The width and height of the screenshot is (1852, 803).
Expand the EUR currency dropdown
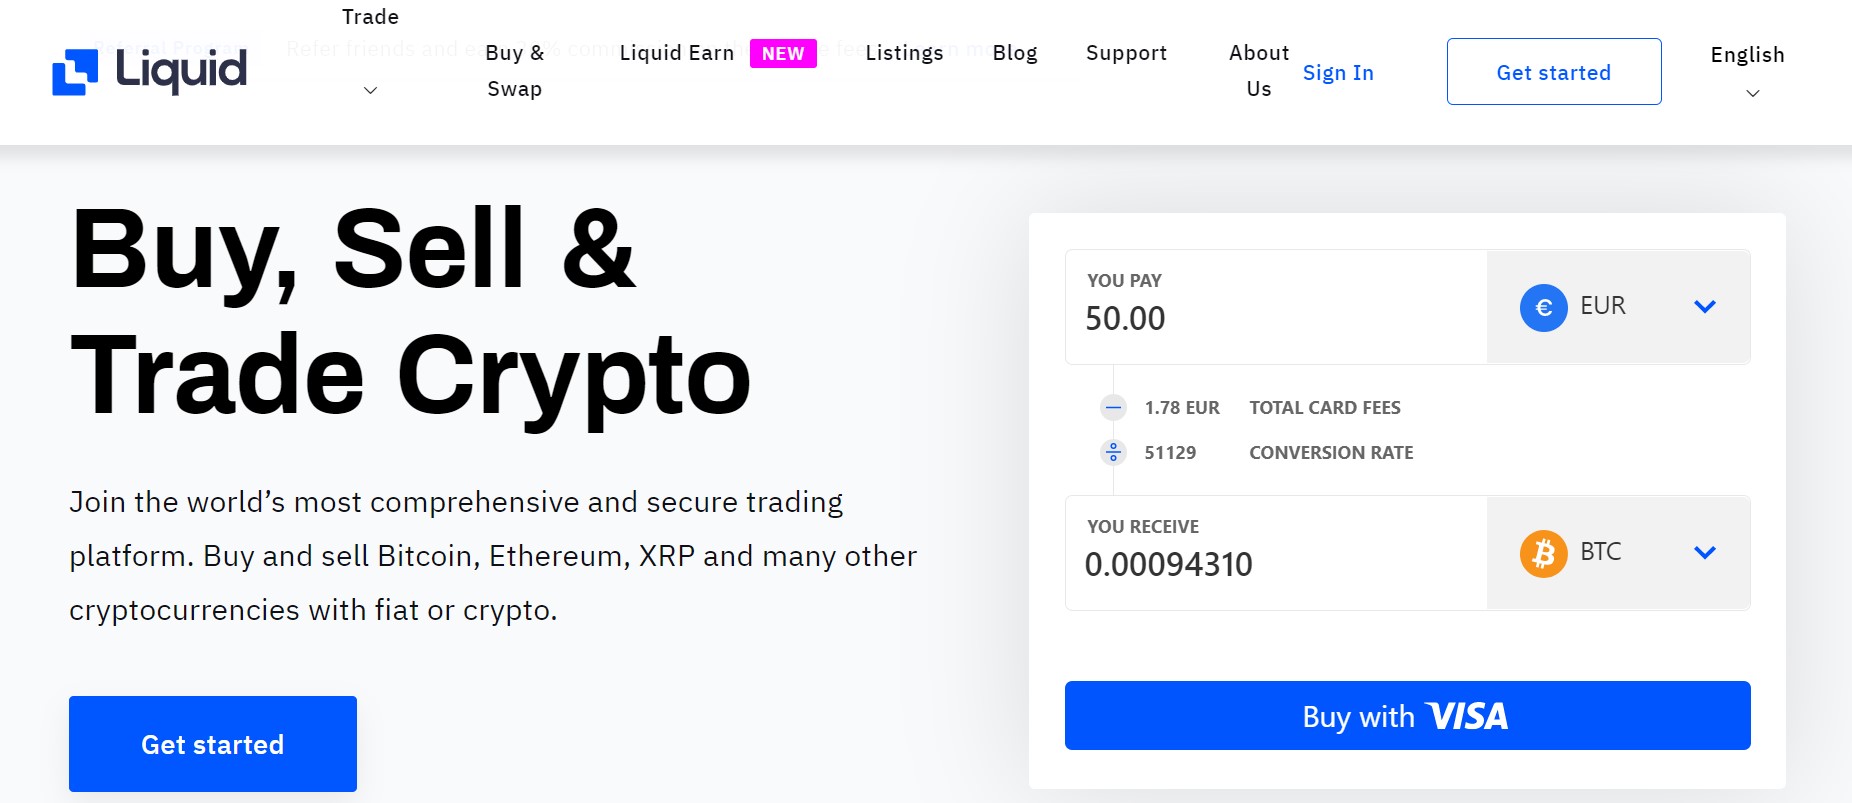click(1705, 307)
